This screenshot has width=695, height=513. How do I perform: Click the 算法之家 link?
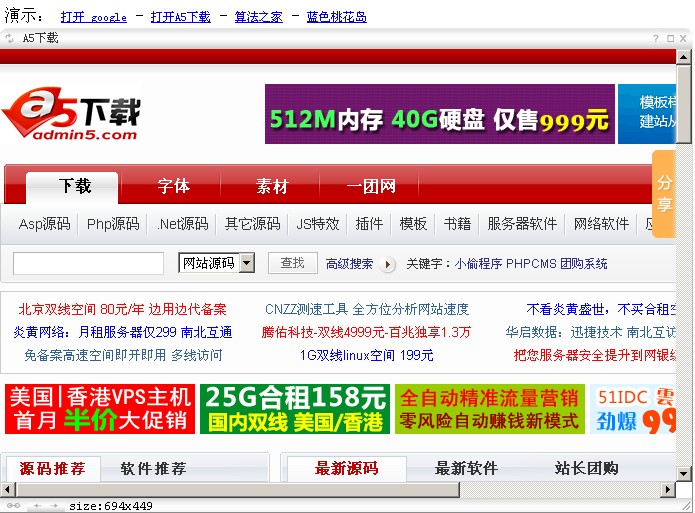click(258, 17)
